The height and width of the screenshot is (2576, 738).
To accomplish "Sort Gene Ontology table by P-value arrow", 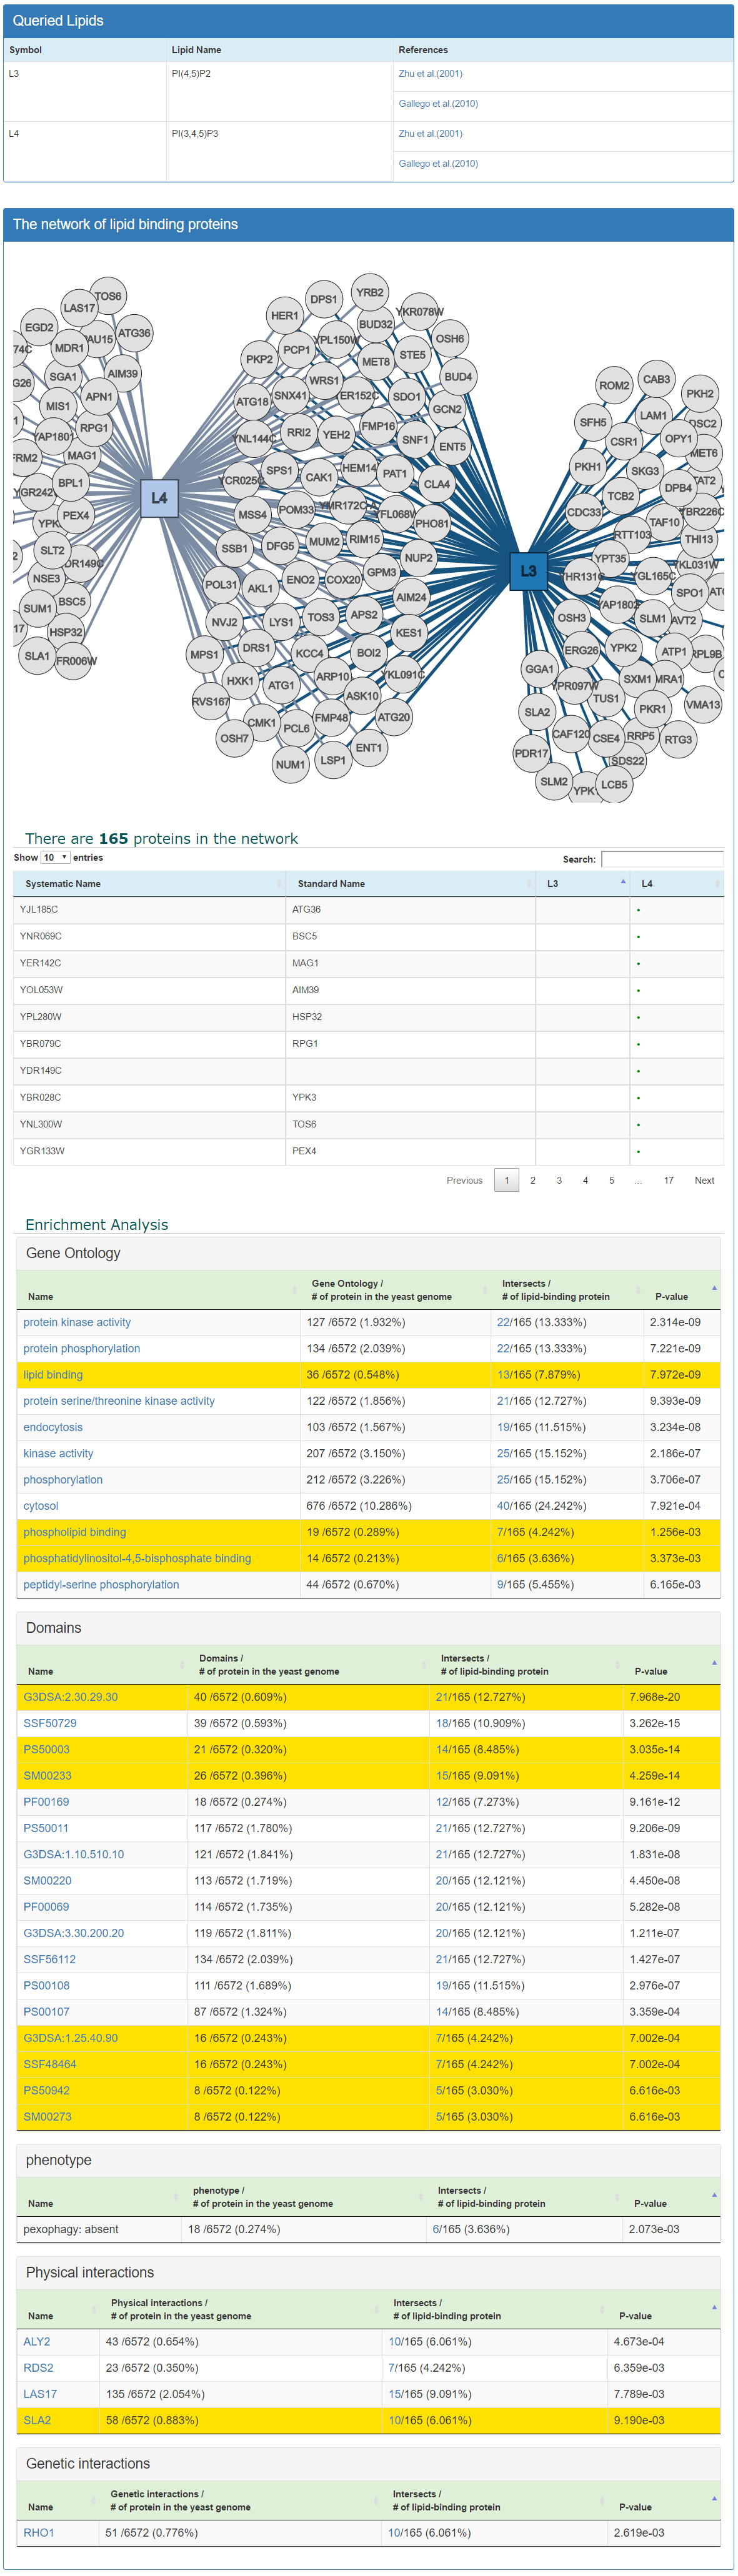I will click(714, 1288).
